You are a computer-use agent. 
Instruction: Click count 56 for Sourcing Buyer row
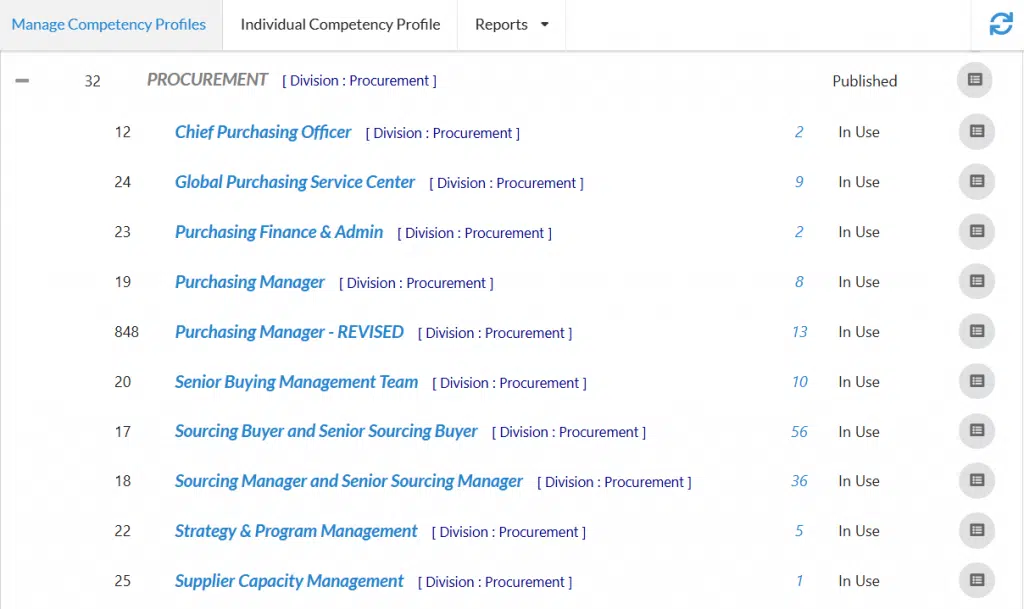(799, 432)
